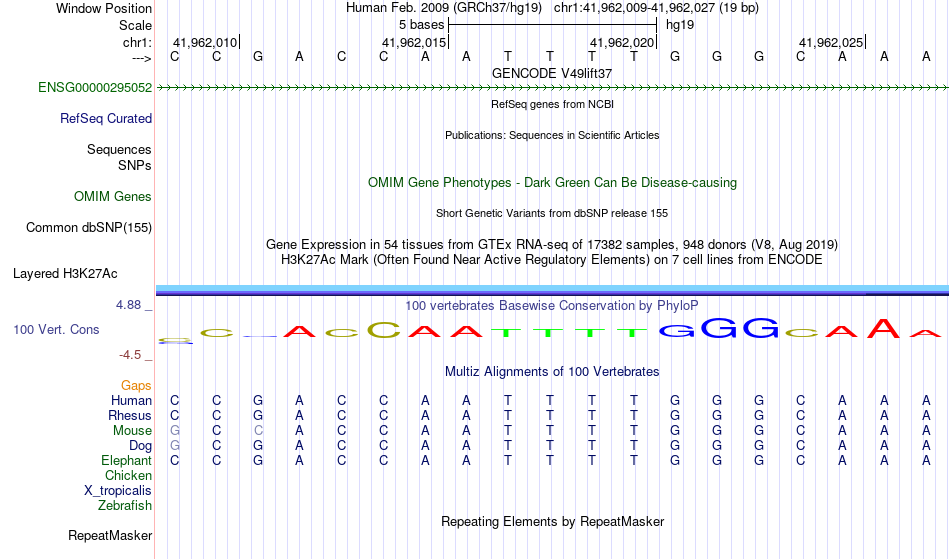Open the Layered H3K27Ac track label

click(x=65, y=274)
